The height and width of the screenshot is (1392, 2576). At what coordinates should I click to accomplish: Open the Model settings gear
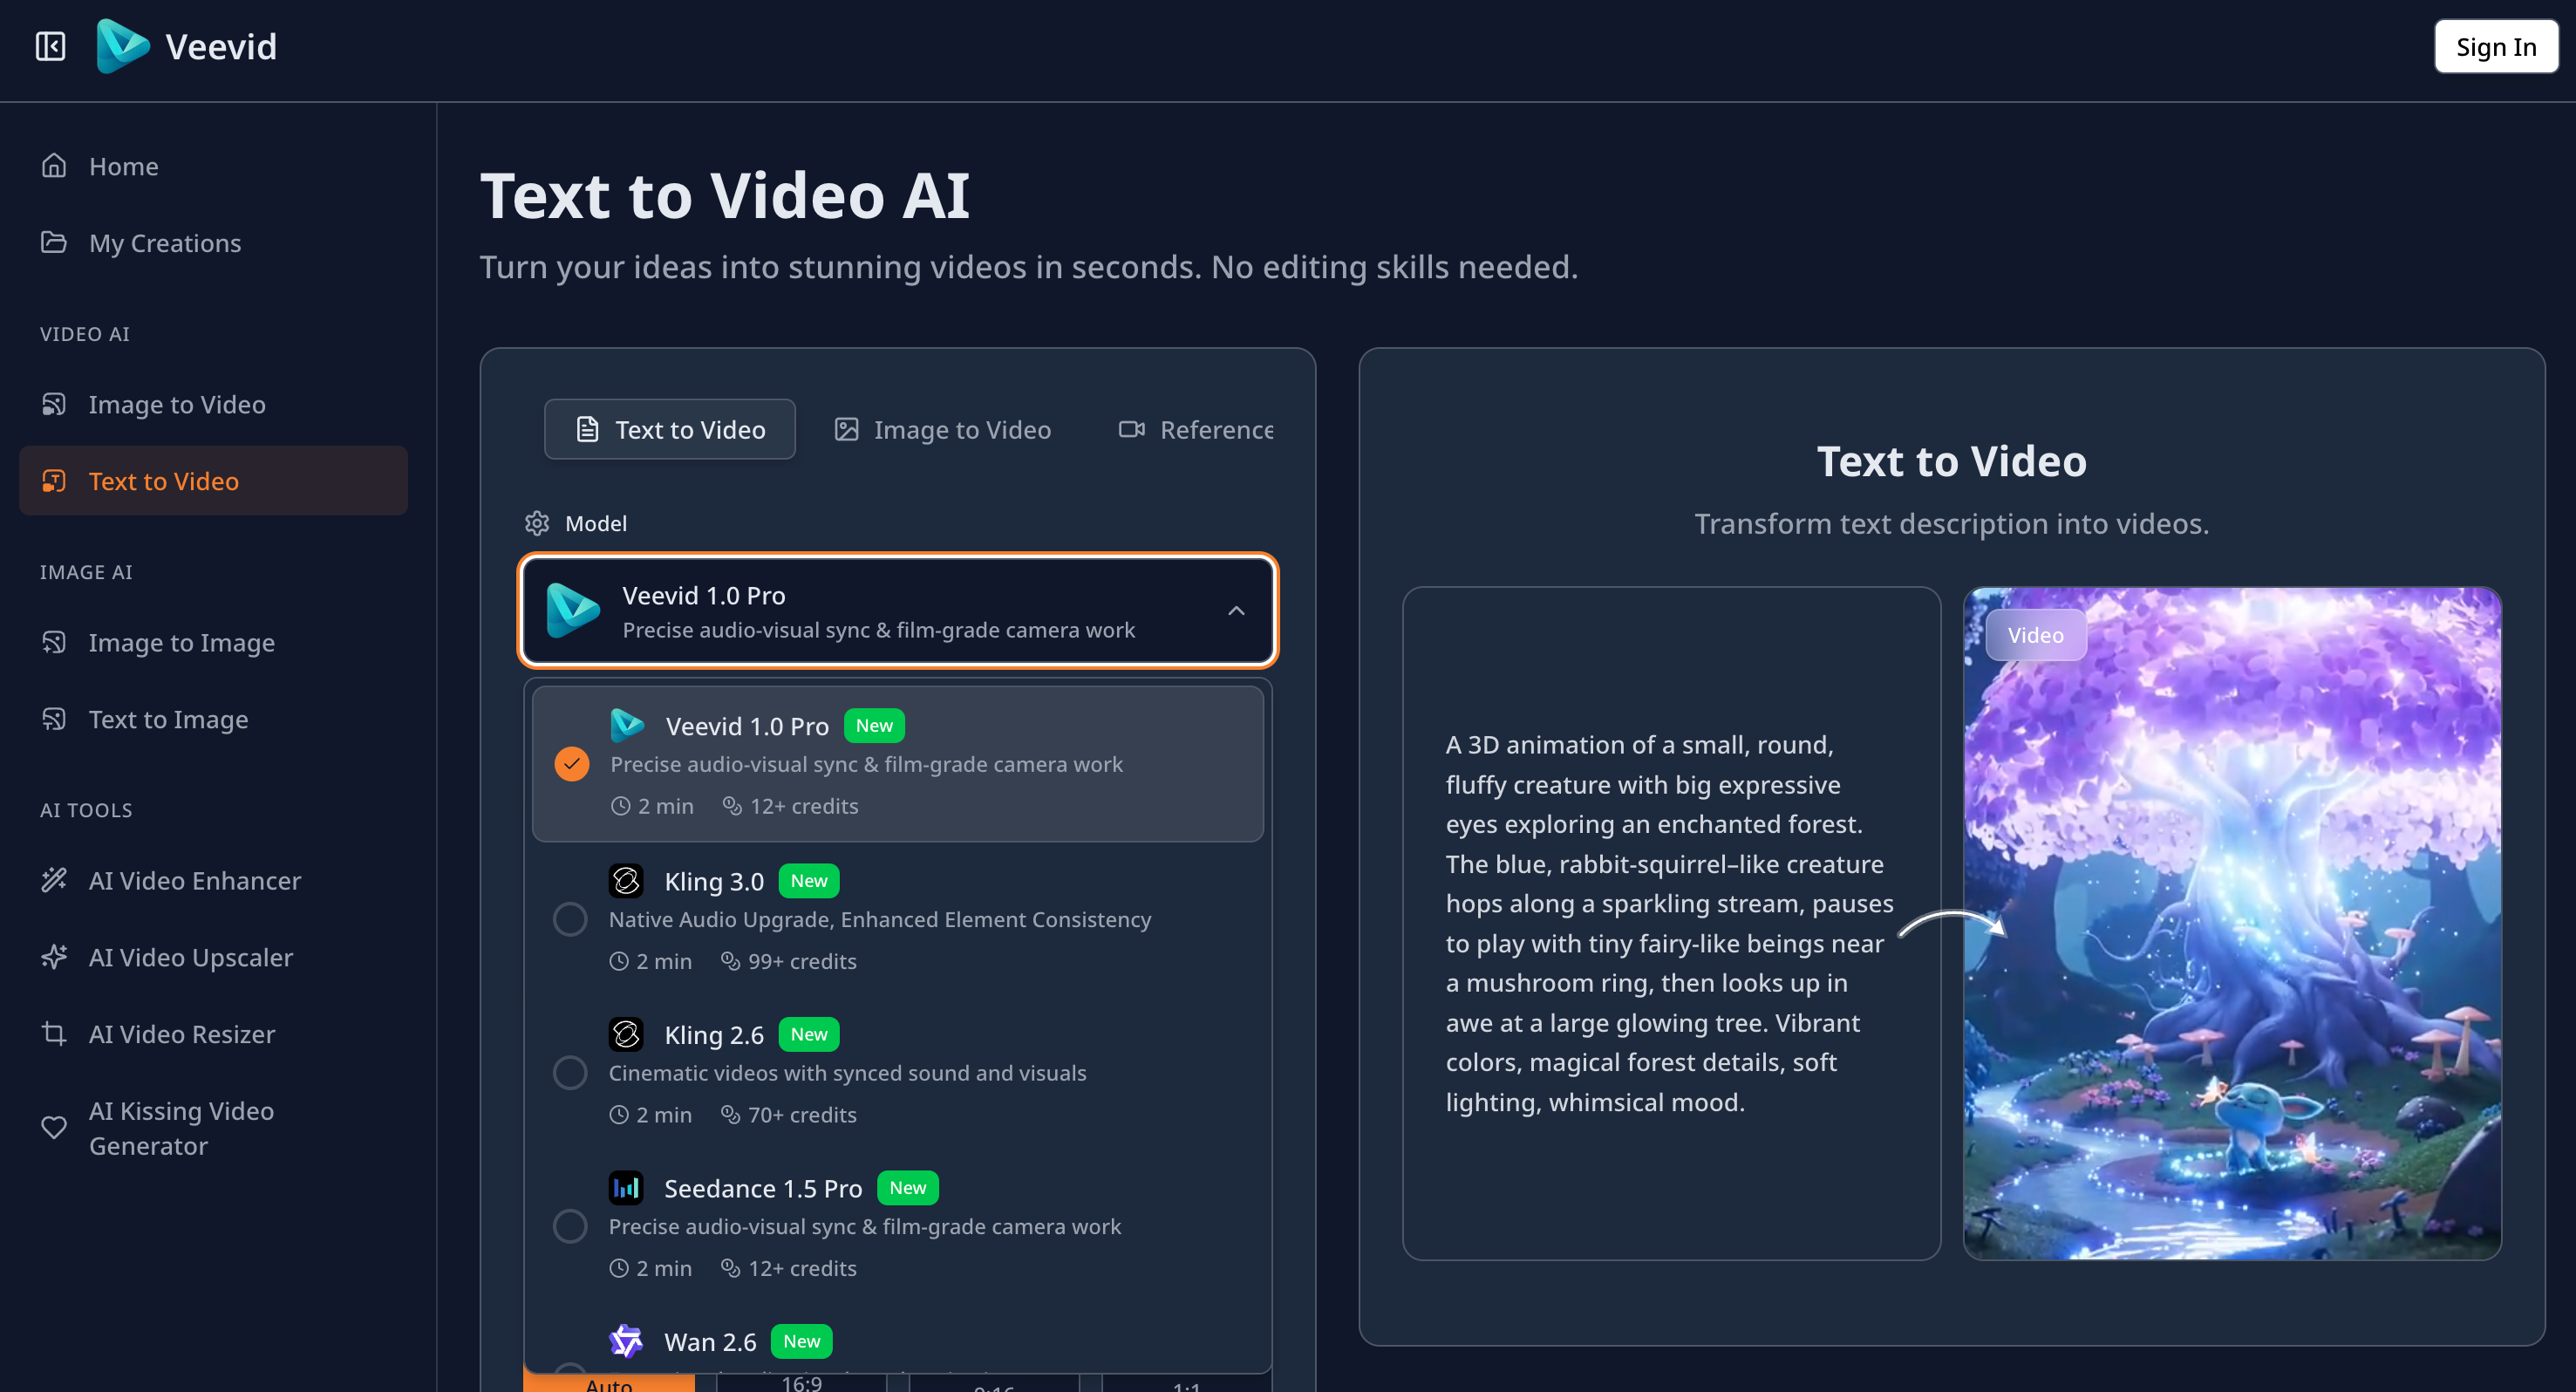537,522
